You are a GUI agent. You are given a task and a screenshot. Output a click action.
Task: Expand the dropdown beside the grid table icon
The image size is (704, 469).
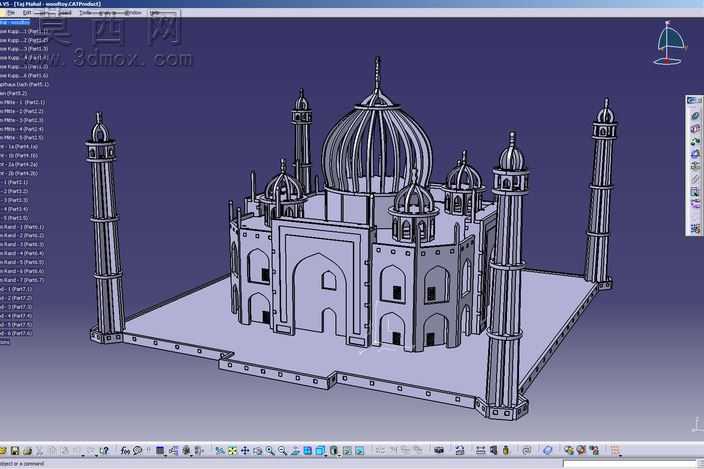tap(165, 456)
